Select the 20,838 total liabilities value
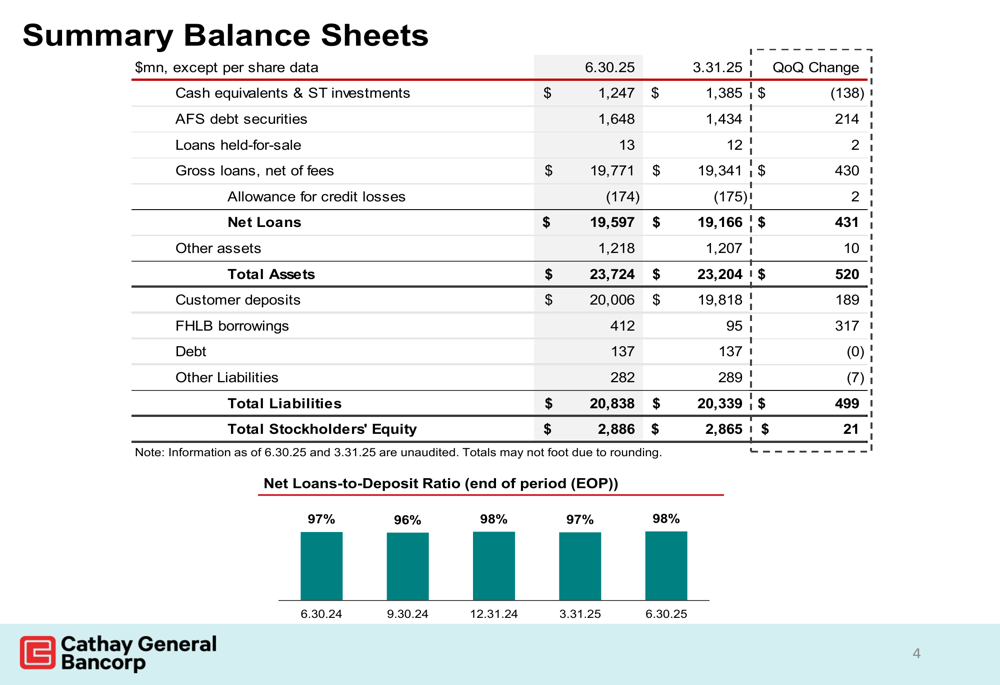This screenshot has height=685, width=1000. click(612, 404)
